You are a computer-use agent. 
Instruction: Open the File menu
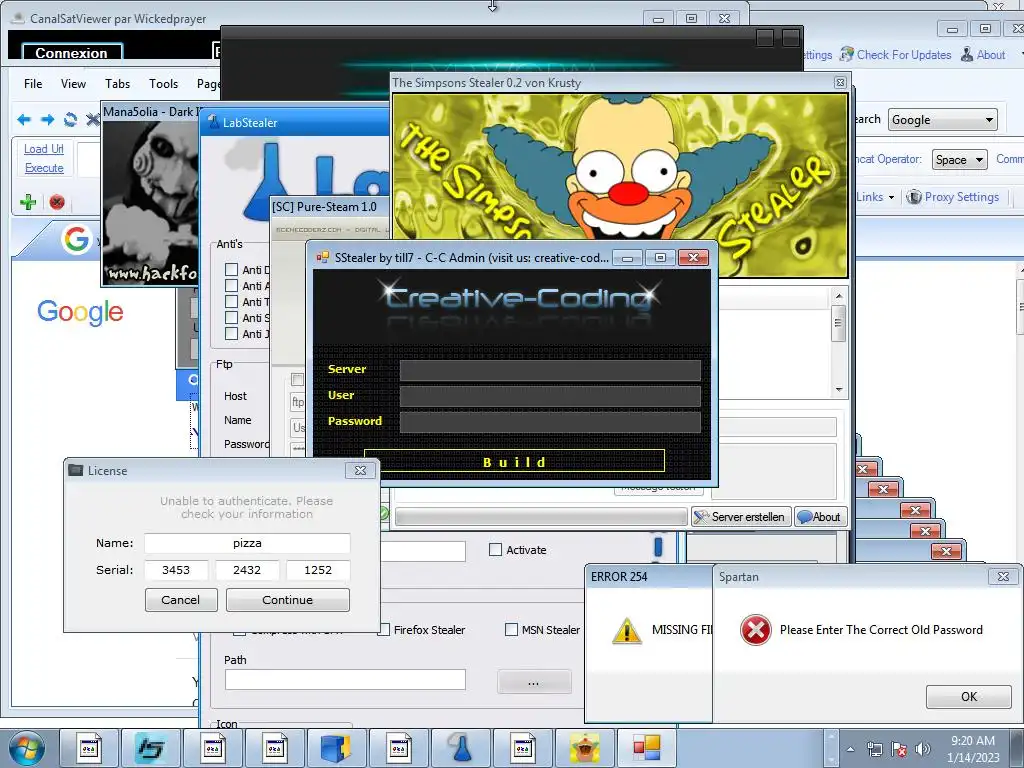click(33, 84)
